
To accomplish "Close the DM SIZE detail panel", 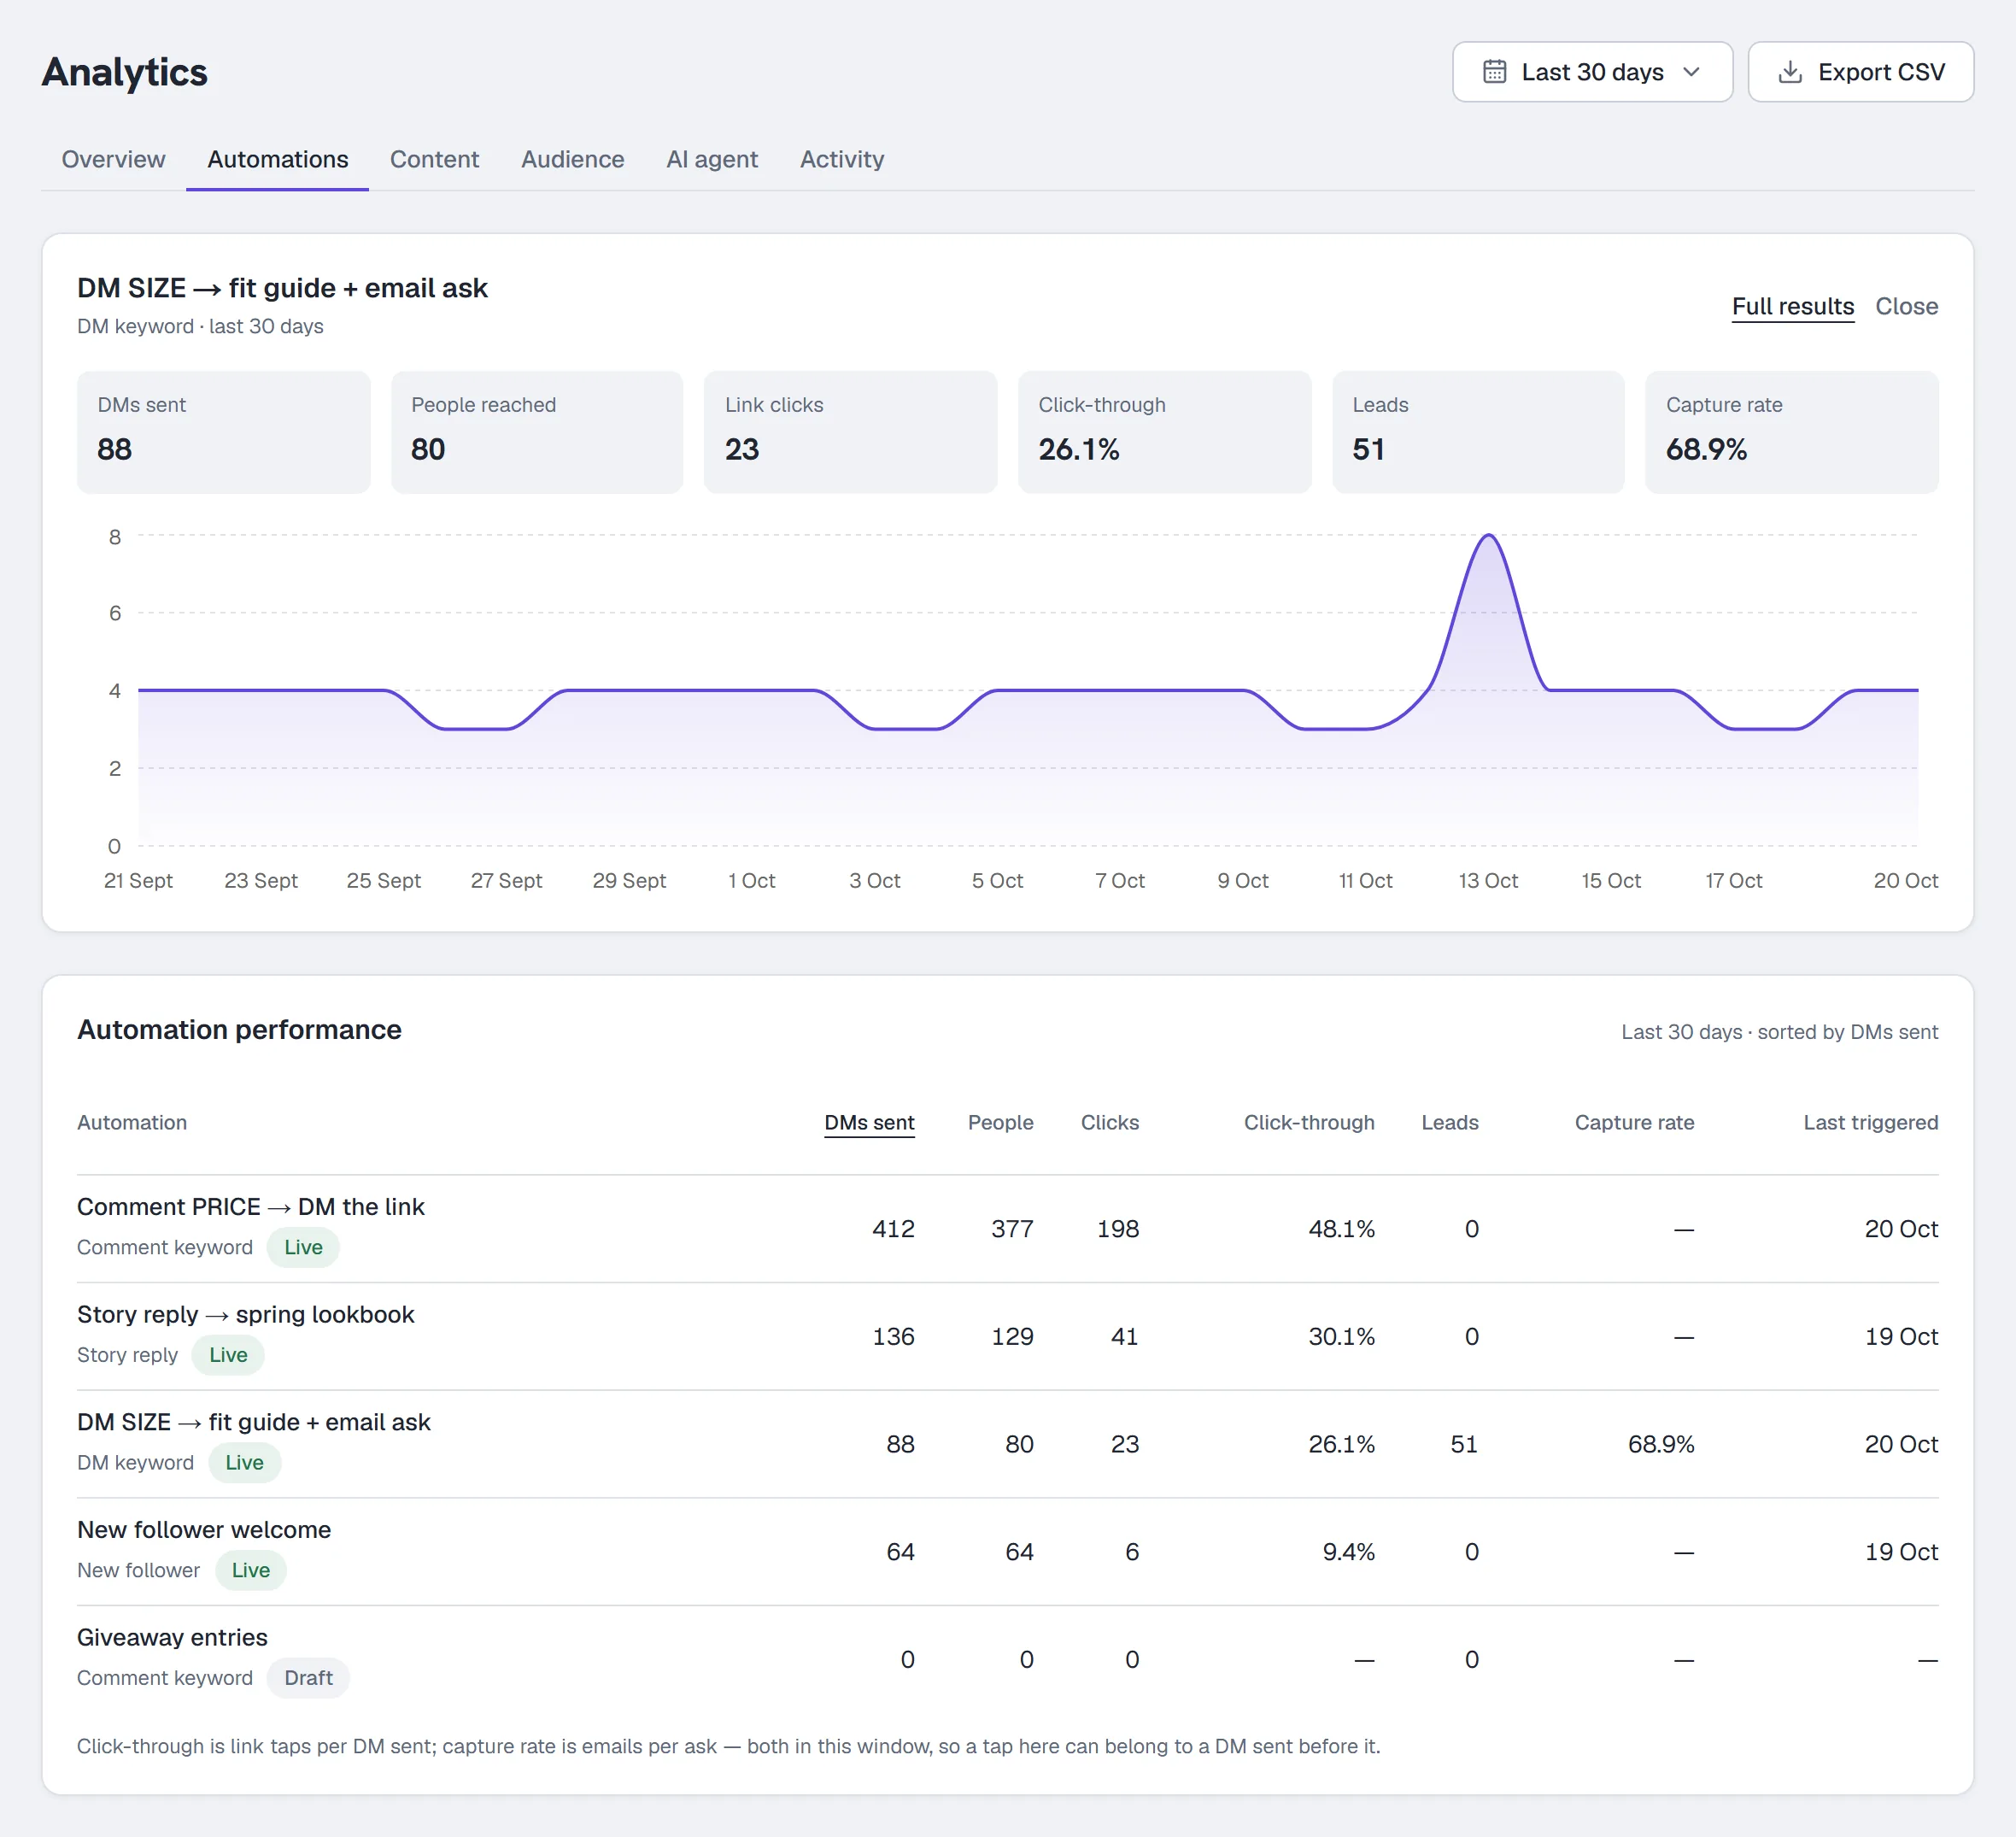I will click(1906, 306).
